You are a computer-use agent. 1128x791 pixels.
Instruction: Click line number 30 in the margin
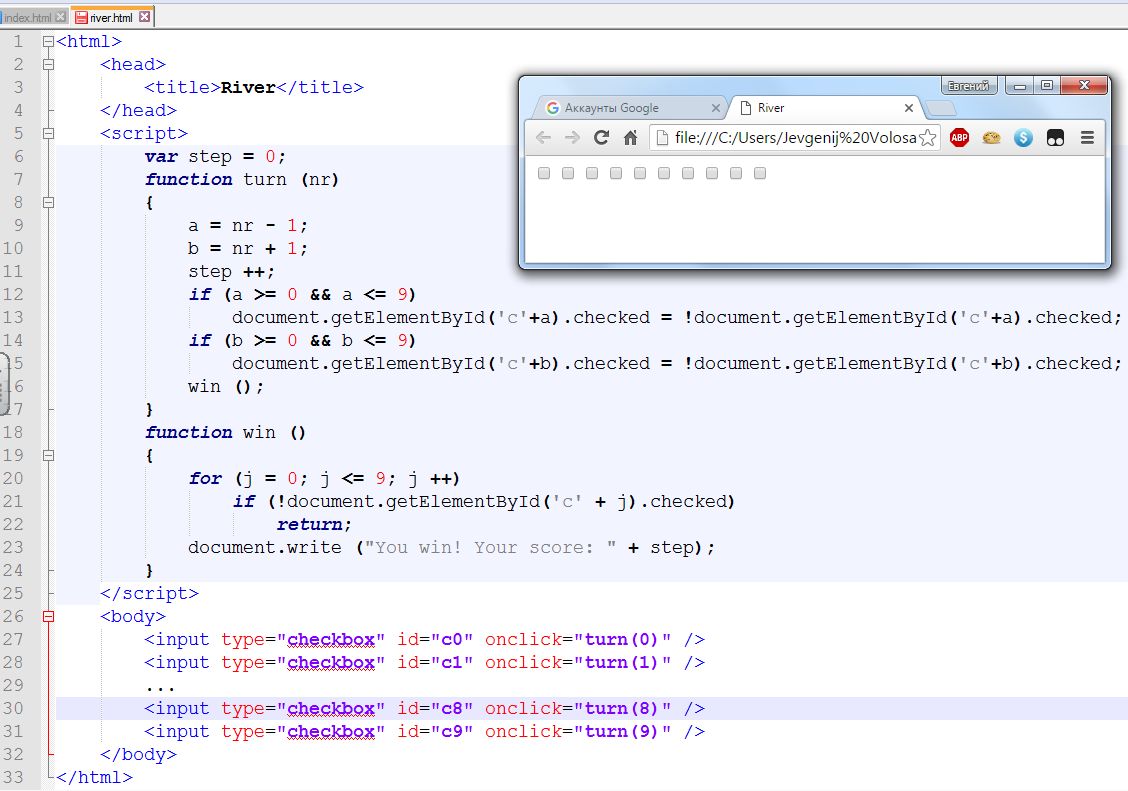[13, 708]
